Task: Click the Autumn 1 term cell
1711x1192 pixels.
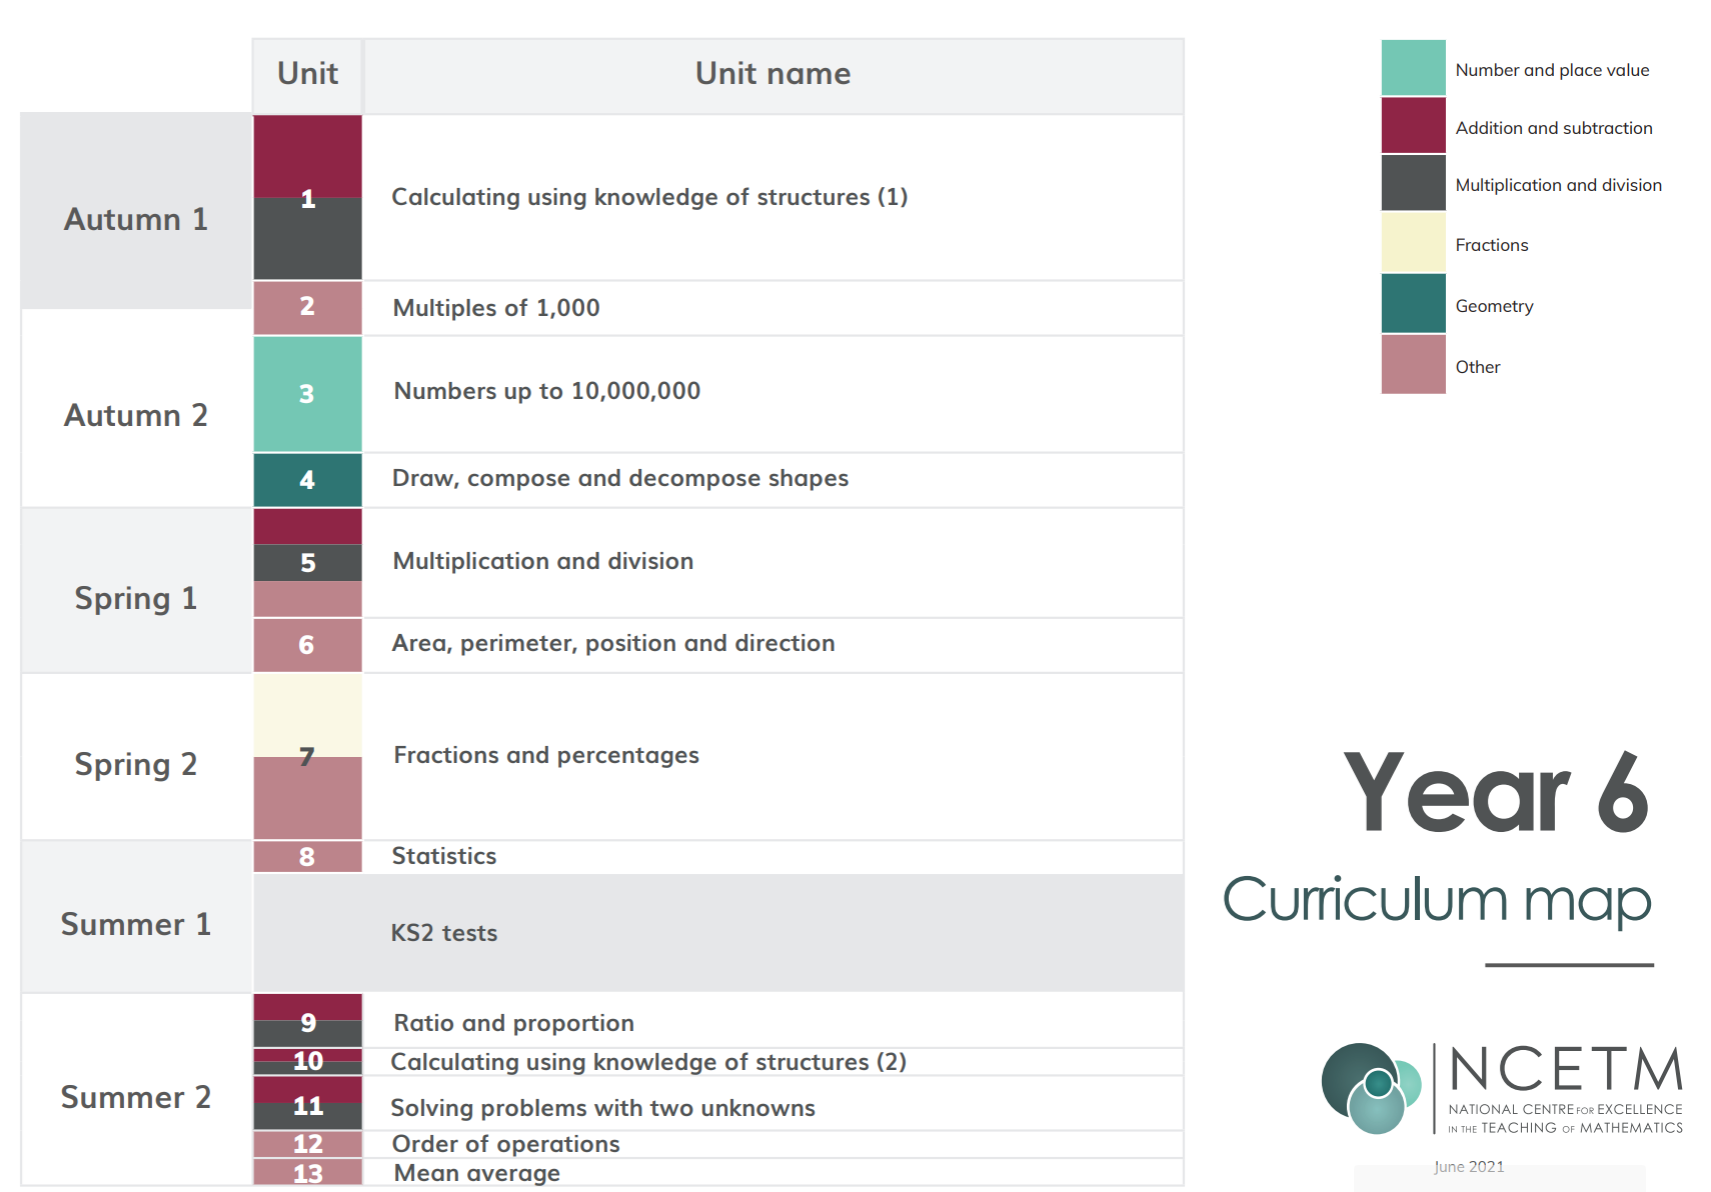Action: click(x=136, y=219)
